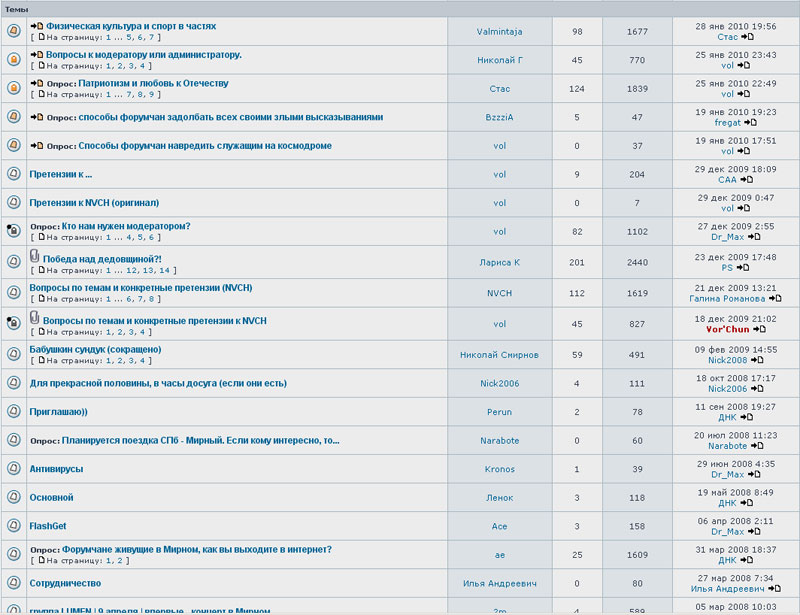
Task: Click the paperclip icon on 'Победа над дедовщиной?!'
Action: coord(34,258)
